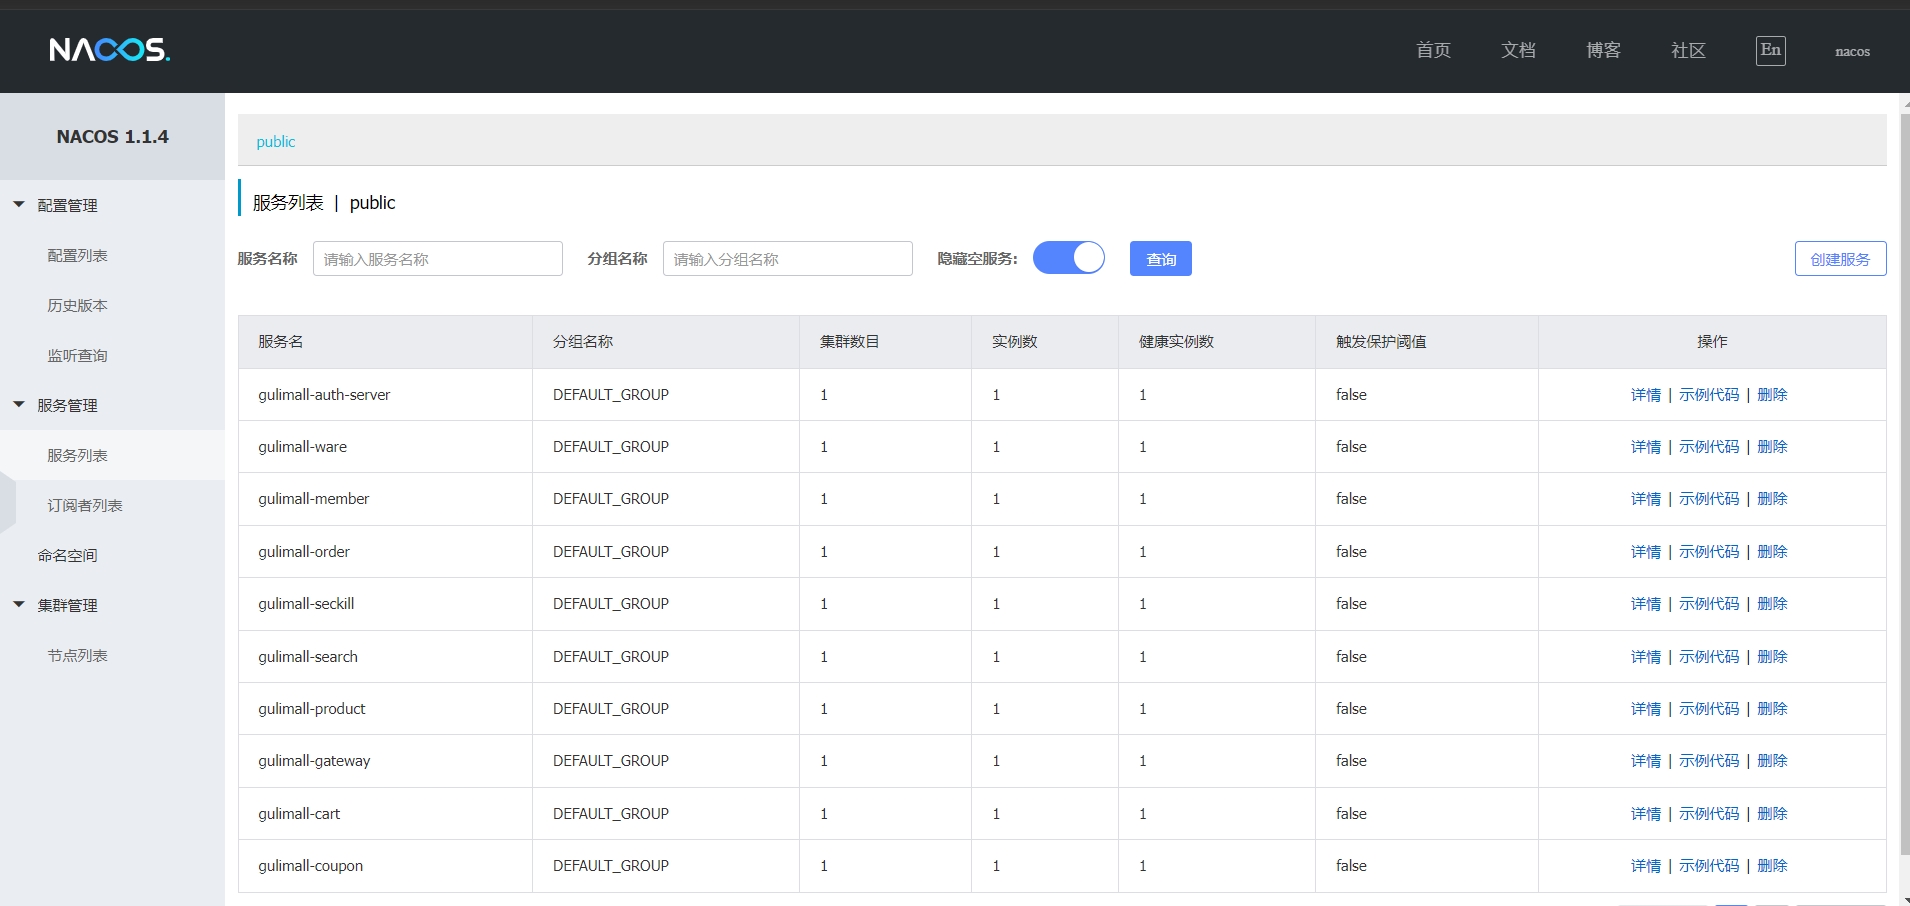Click the 创建服务 button

pos(1841,259)
